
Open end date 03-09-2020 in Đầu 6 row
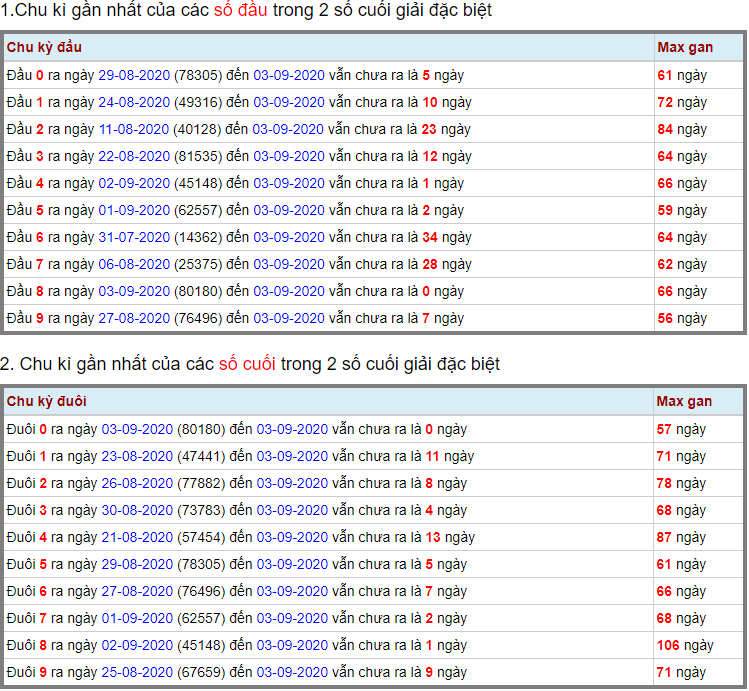tap(289, 237)
